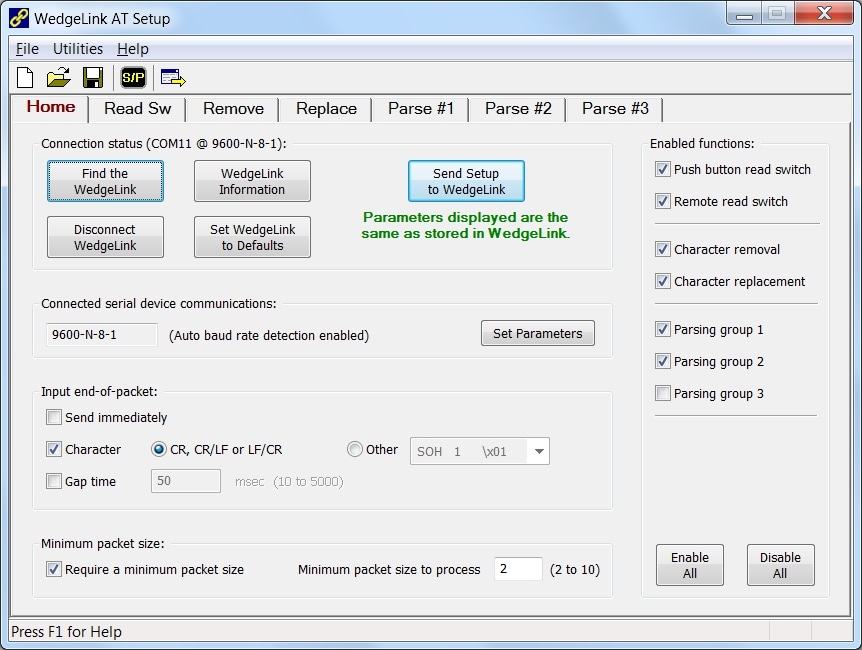Minimize the WedgeLink AT Setup window
Viewport: 862px width, 650px height.
[744, 13]
